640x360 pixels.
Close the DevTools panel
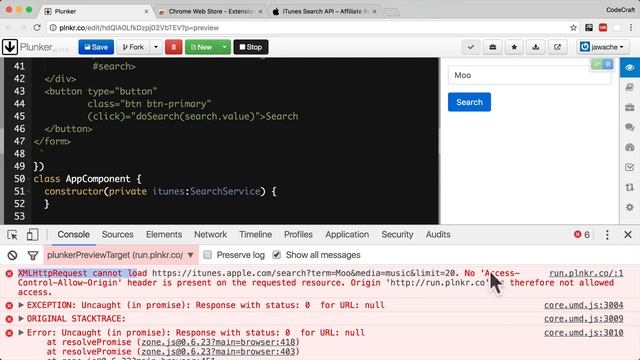click(x=628, y=235)
